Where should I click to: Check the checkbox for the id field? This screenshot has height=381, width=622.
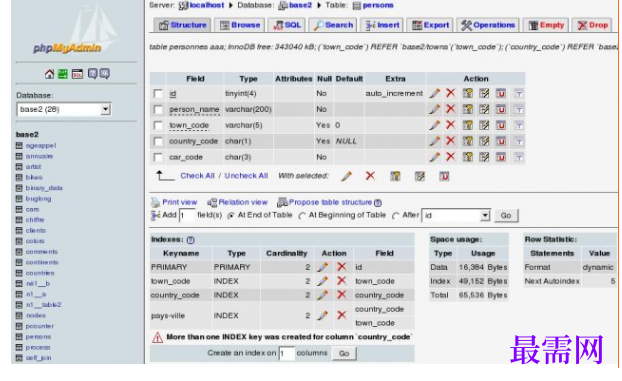point(158,94)
